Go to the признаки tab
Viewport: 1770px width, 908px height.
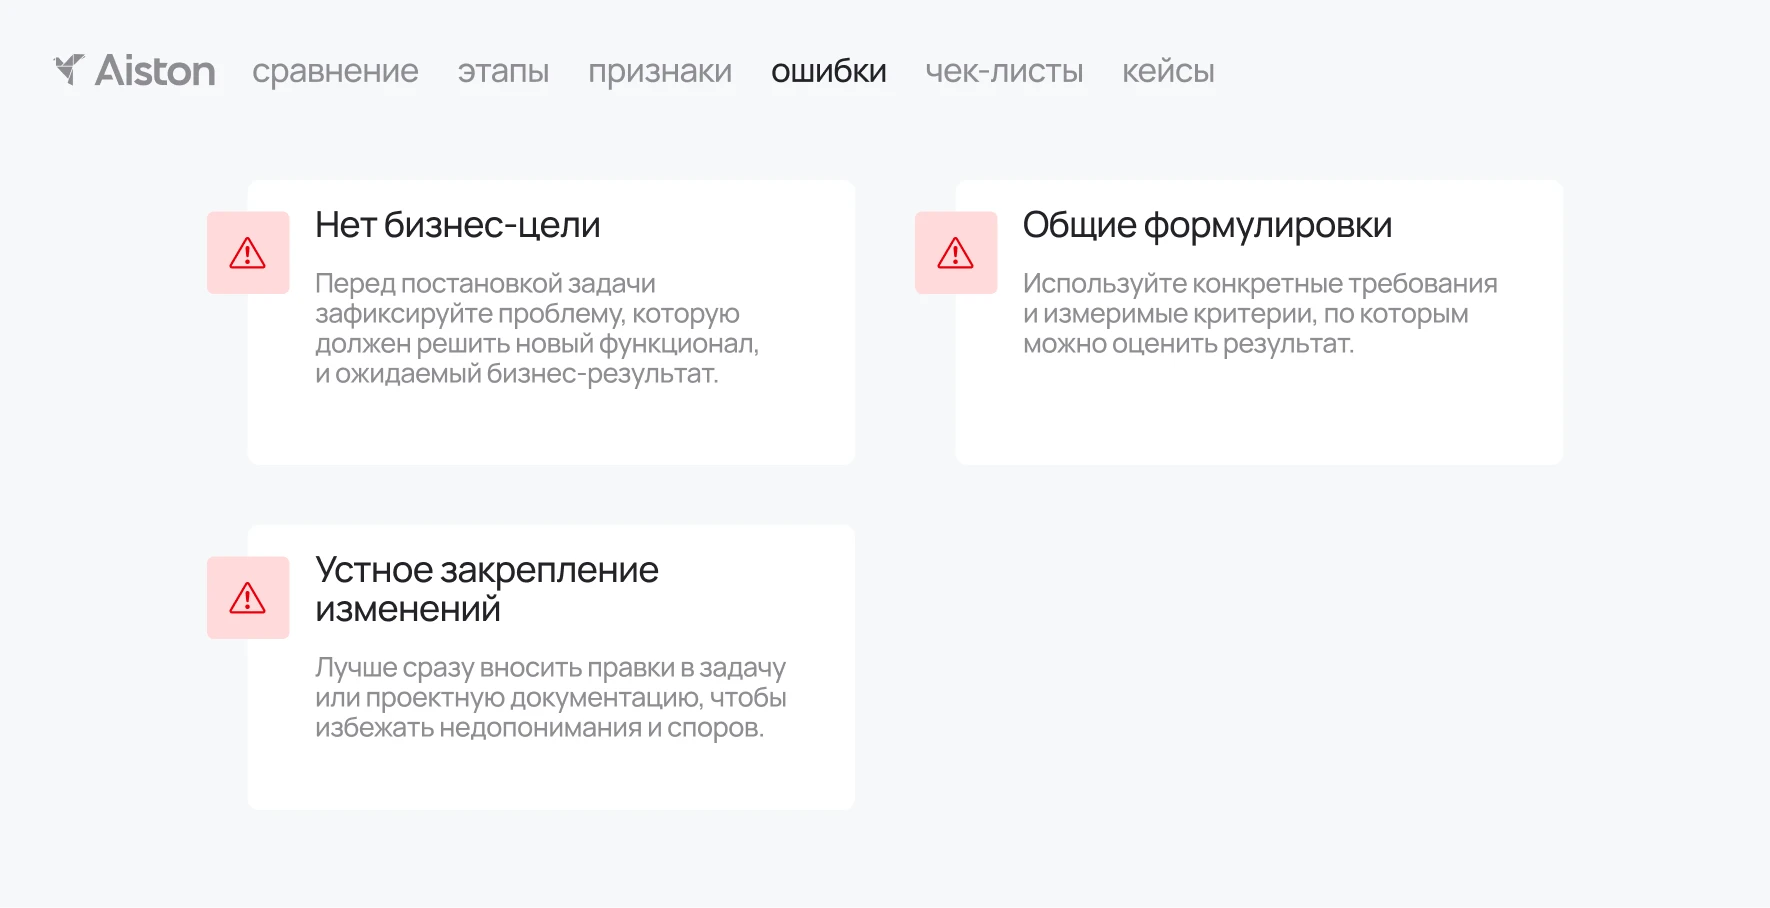click(660, 72)
